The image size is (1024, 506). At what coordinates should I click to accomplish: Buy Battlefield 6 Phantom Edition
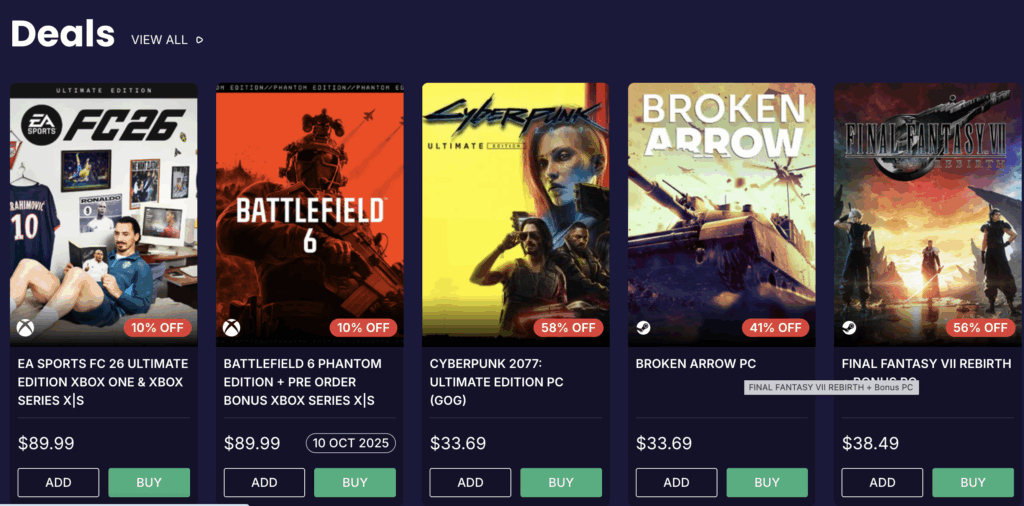355,482
